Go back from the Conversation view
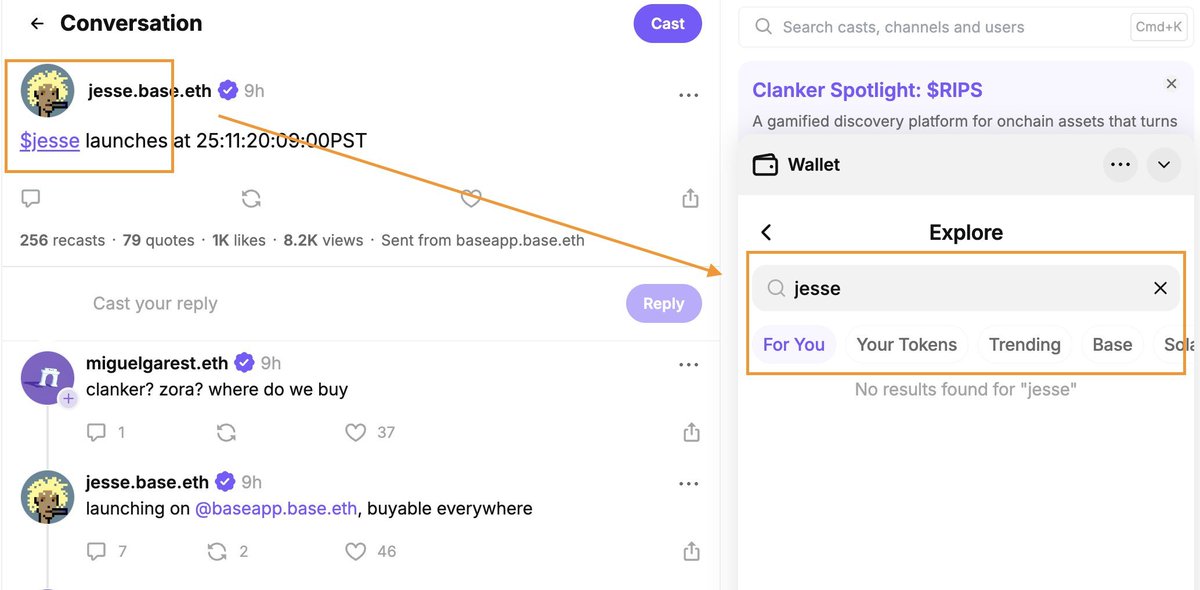1200x590 pixels. 37,24
